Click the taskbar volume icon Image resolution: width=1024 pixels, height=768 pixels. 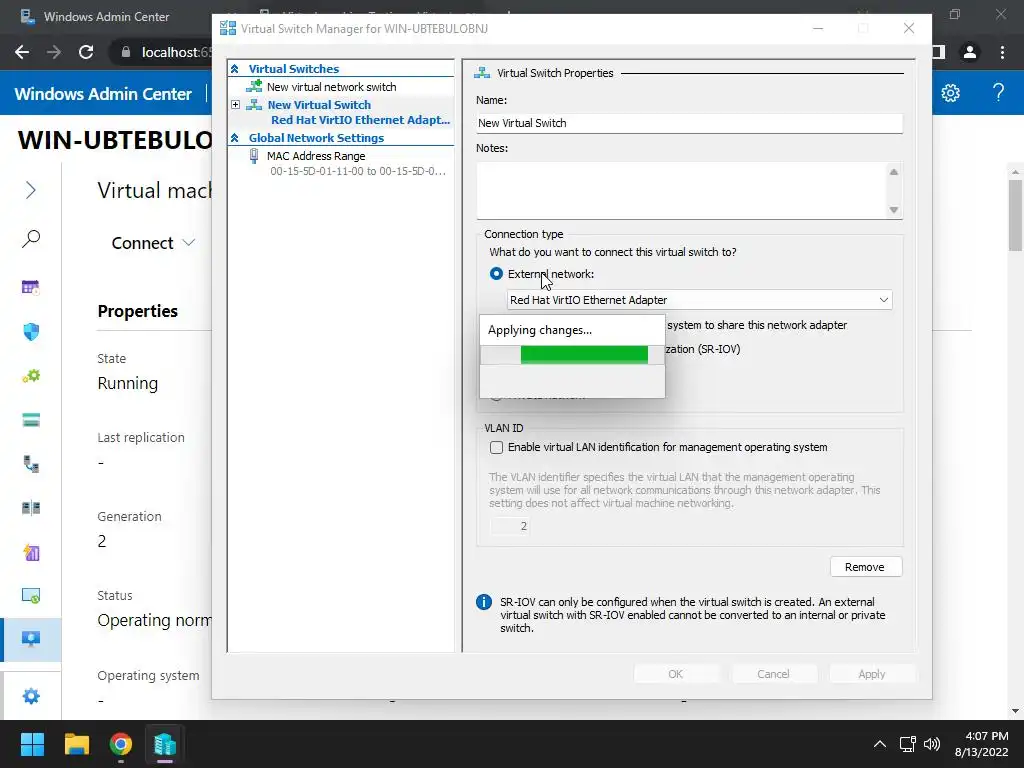[932, 744]
